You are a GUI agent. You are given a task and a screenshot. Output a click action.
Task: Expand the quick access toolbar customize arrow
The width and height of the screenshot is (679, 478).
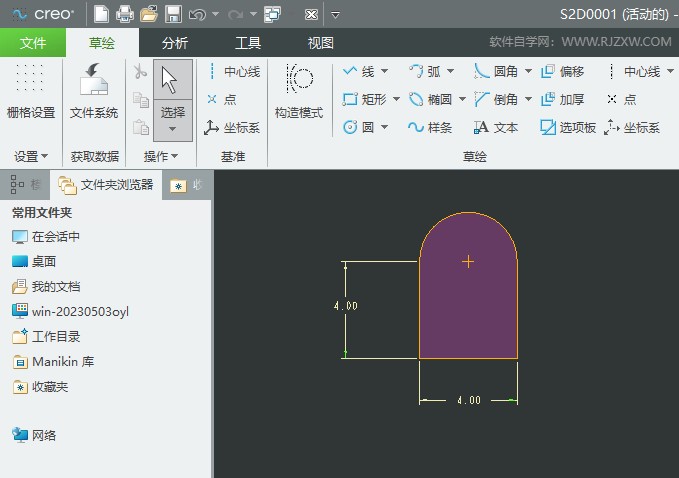pyautogui.click(x=335, y=15)
